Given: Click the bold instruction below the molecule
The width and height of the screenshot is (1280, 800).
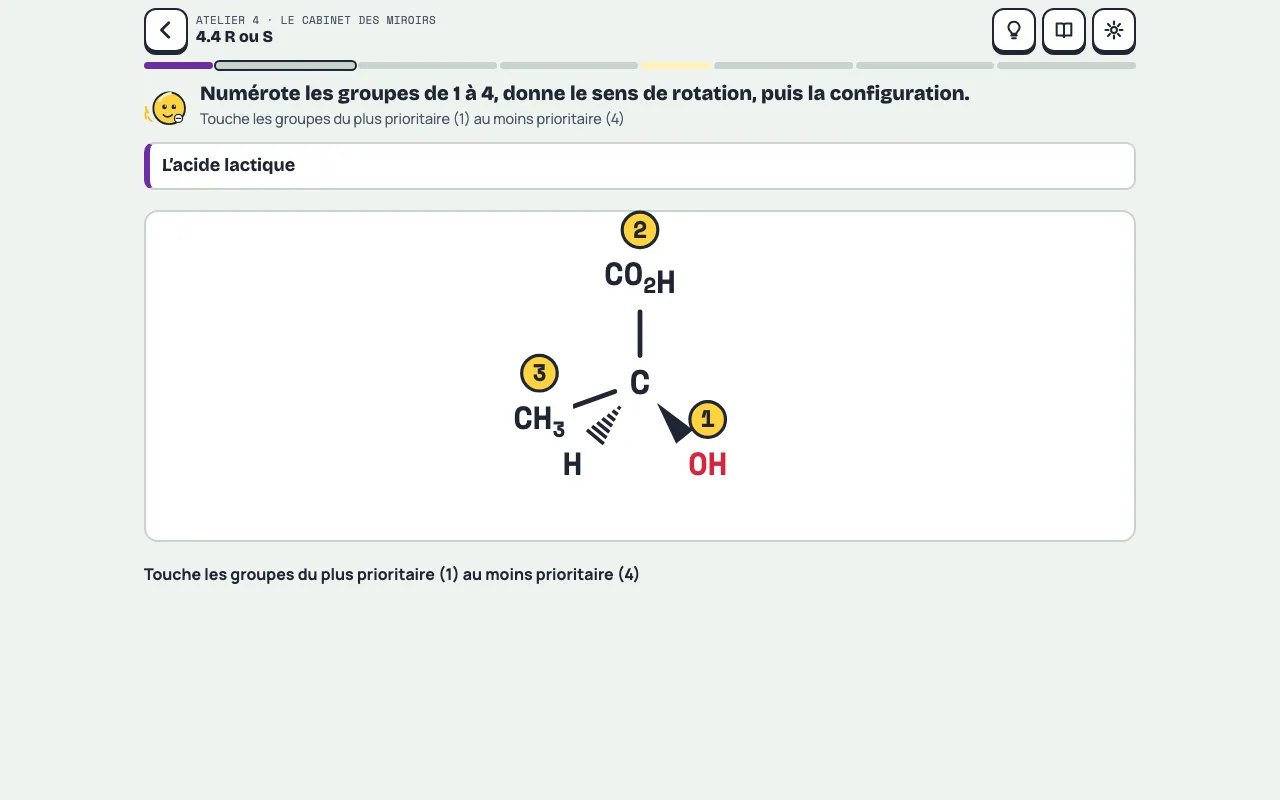Looking at the screenshot, I should [x=392, y=575].
